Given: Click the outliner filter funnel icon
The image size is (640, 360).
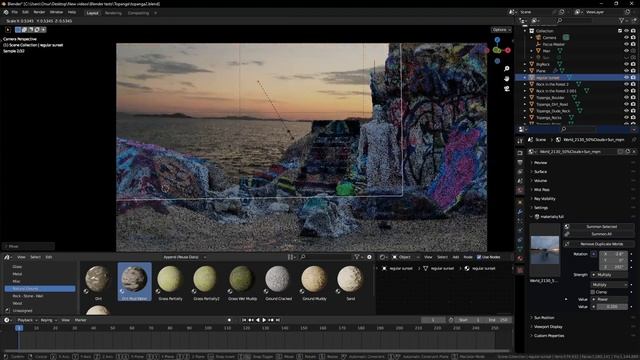Looking at the screenshot, I should coord(621,20).
